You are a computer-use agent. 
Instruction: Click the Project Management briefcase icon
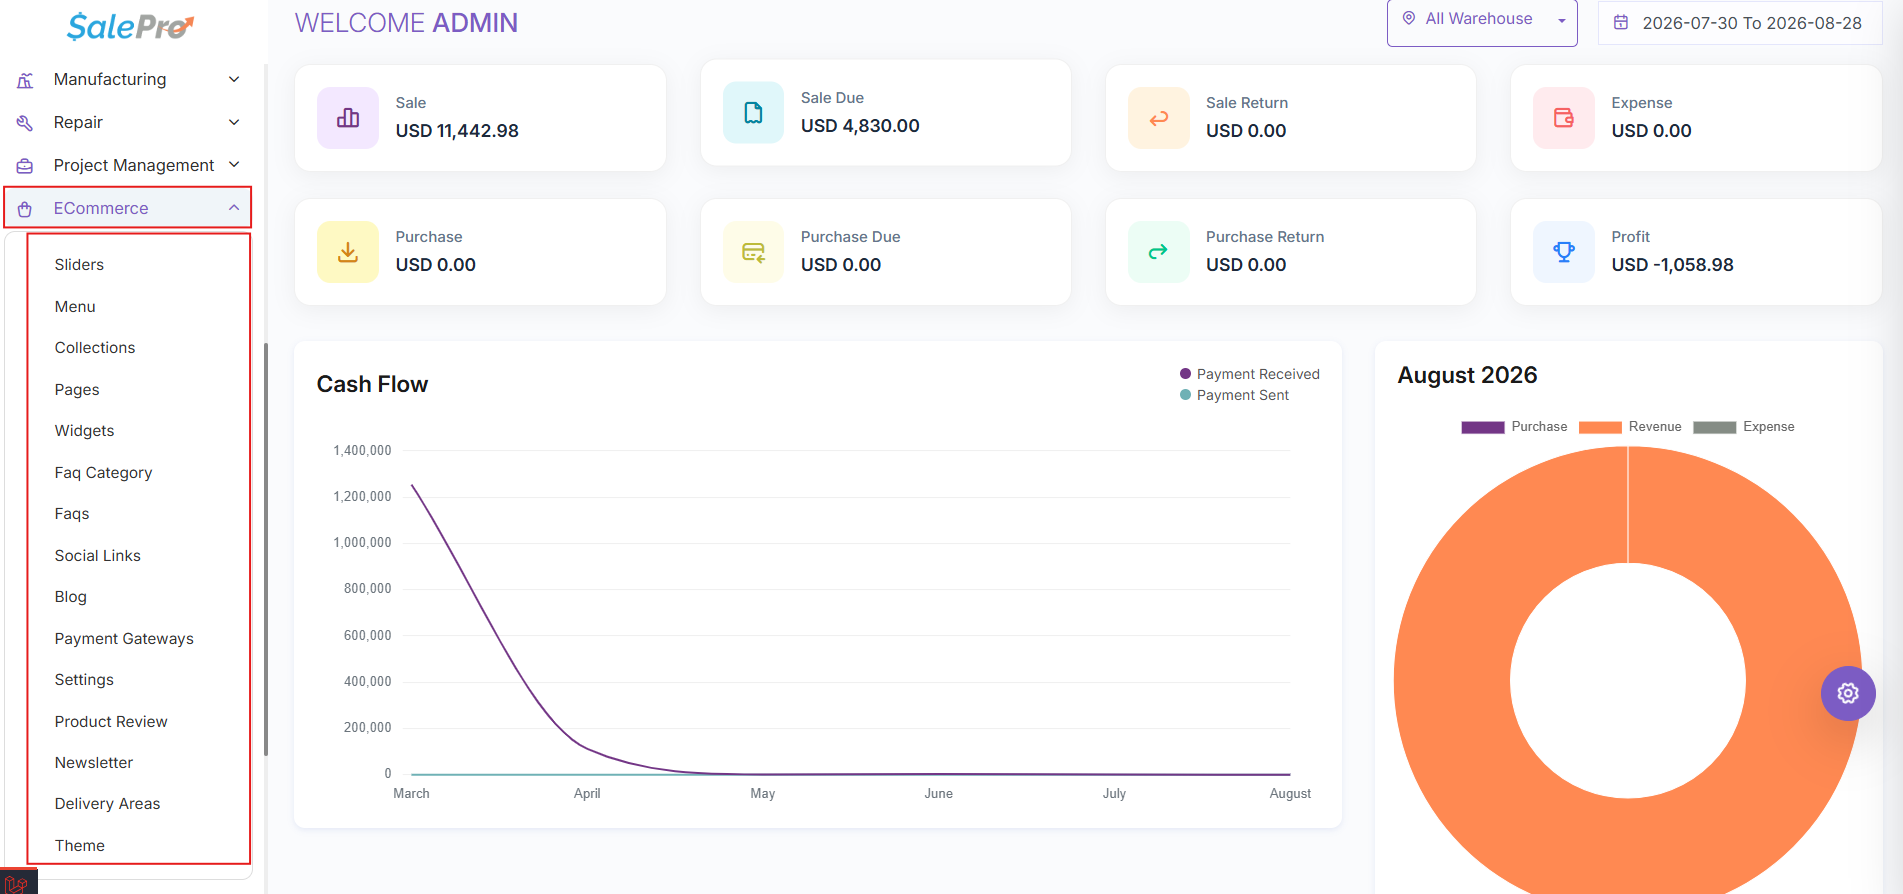25,166
